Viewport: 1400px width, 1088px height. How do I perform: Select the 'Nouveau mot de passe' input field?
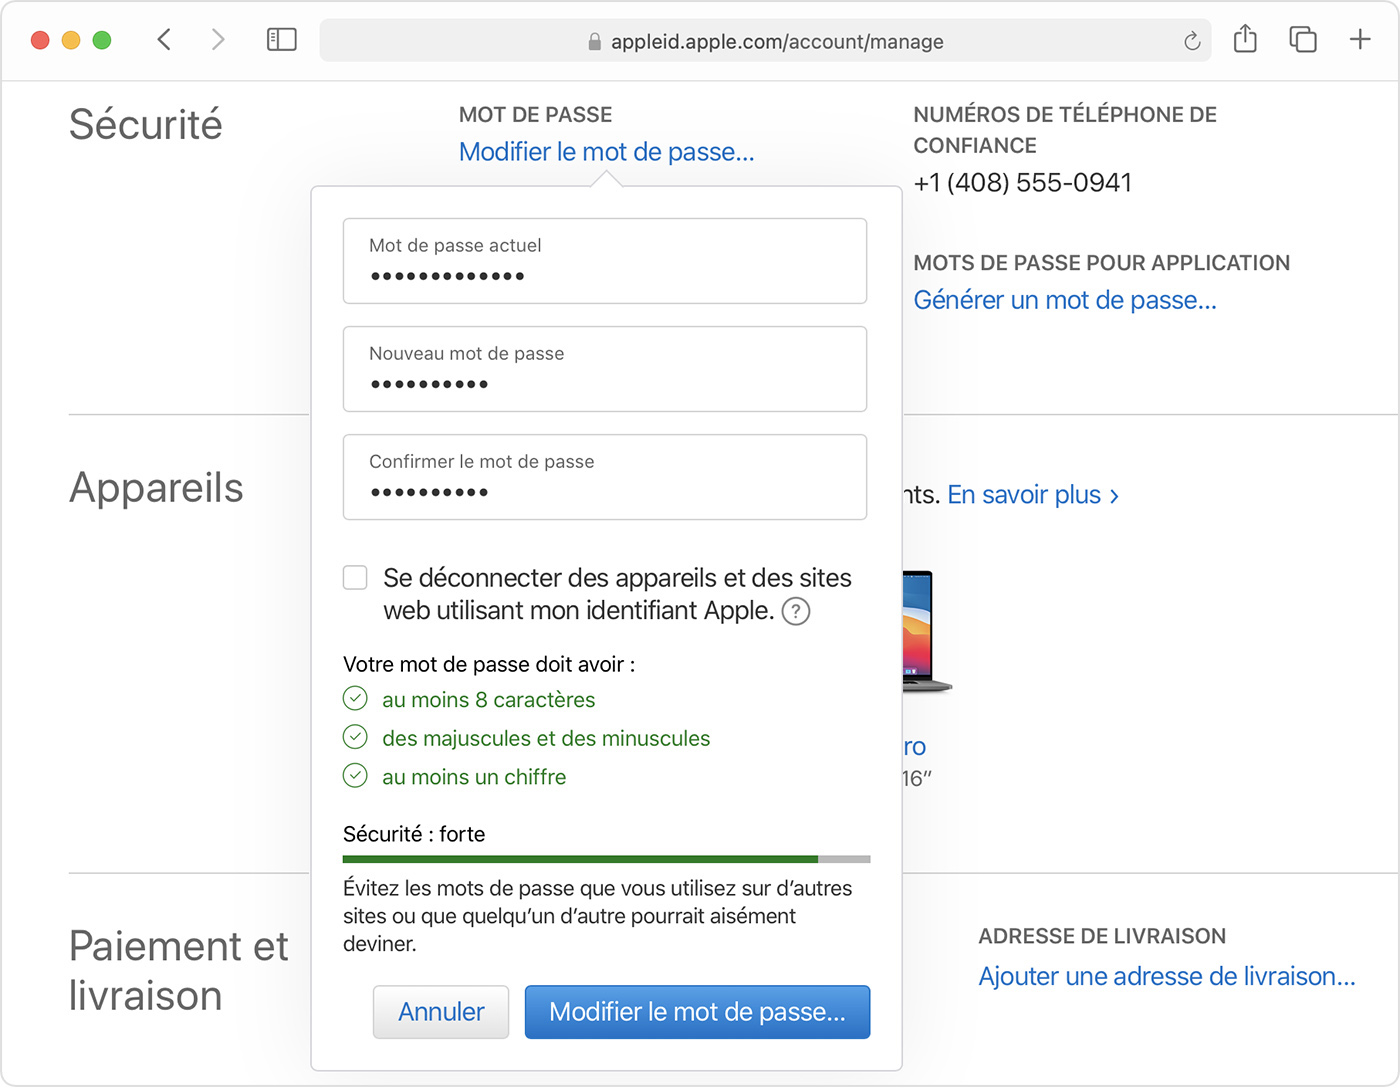[x=604, y=369]
